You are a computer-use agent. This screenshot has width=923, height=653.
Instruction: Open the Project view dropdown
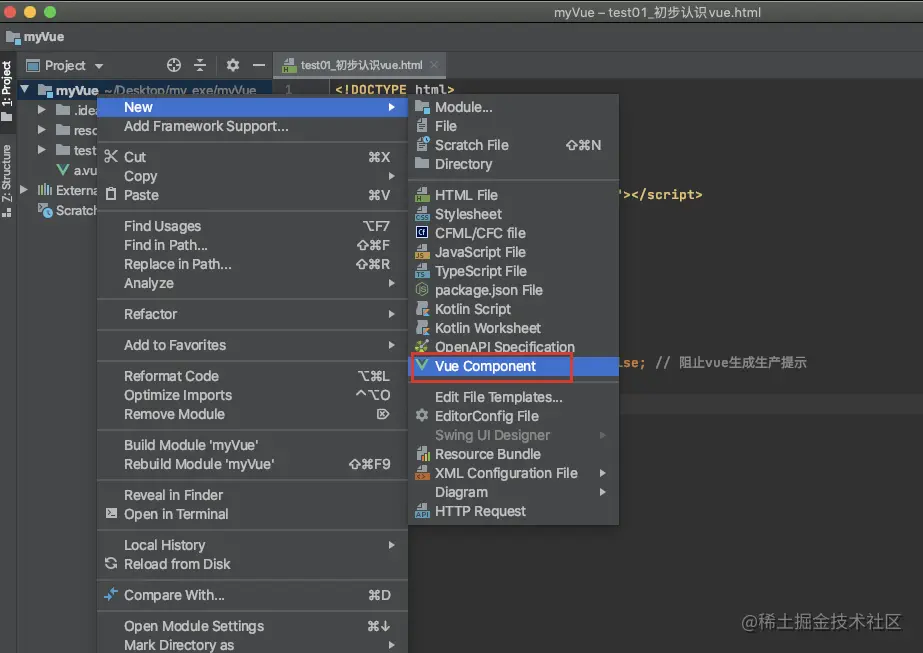(x=99, y=66)
